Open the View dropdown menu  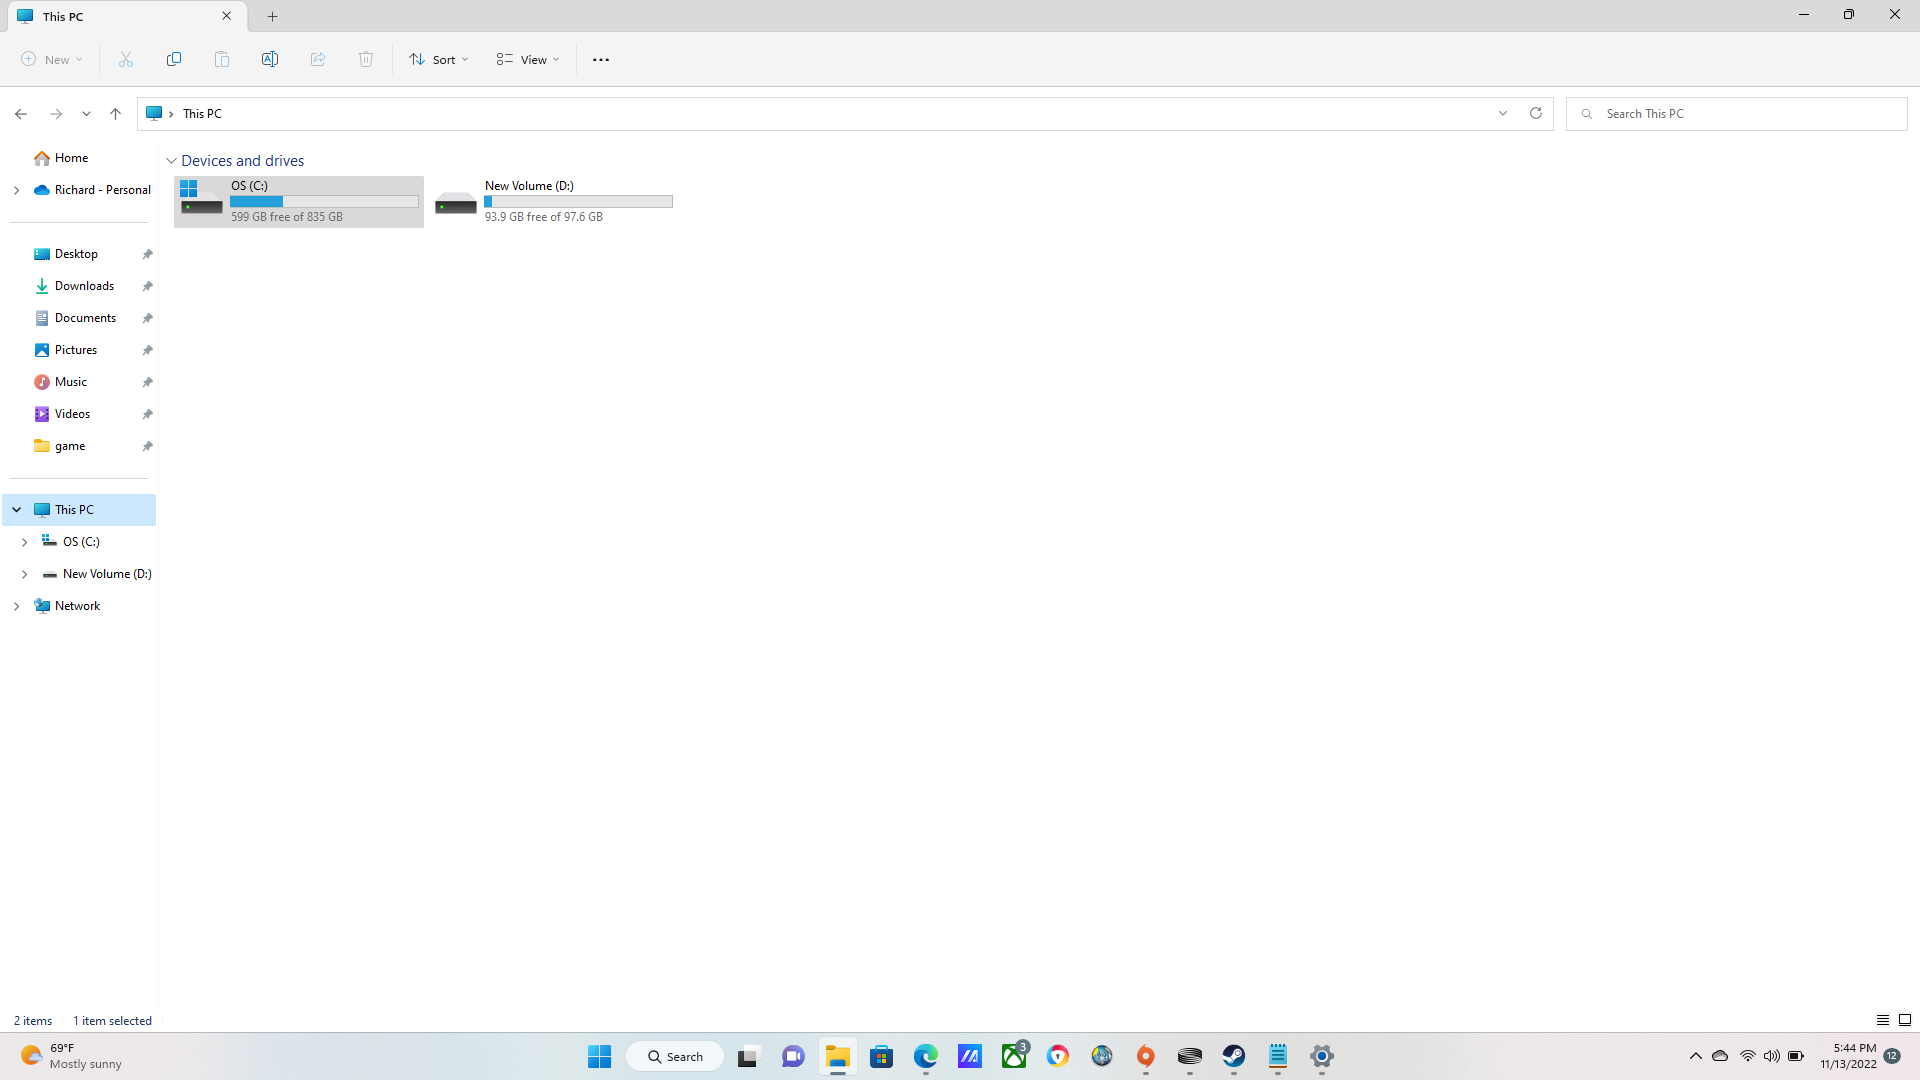click(x=528, y=60)
